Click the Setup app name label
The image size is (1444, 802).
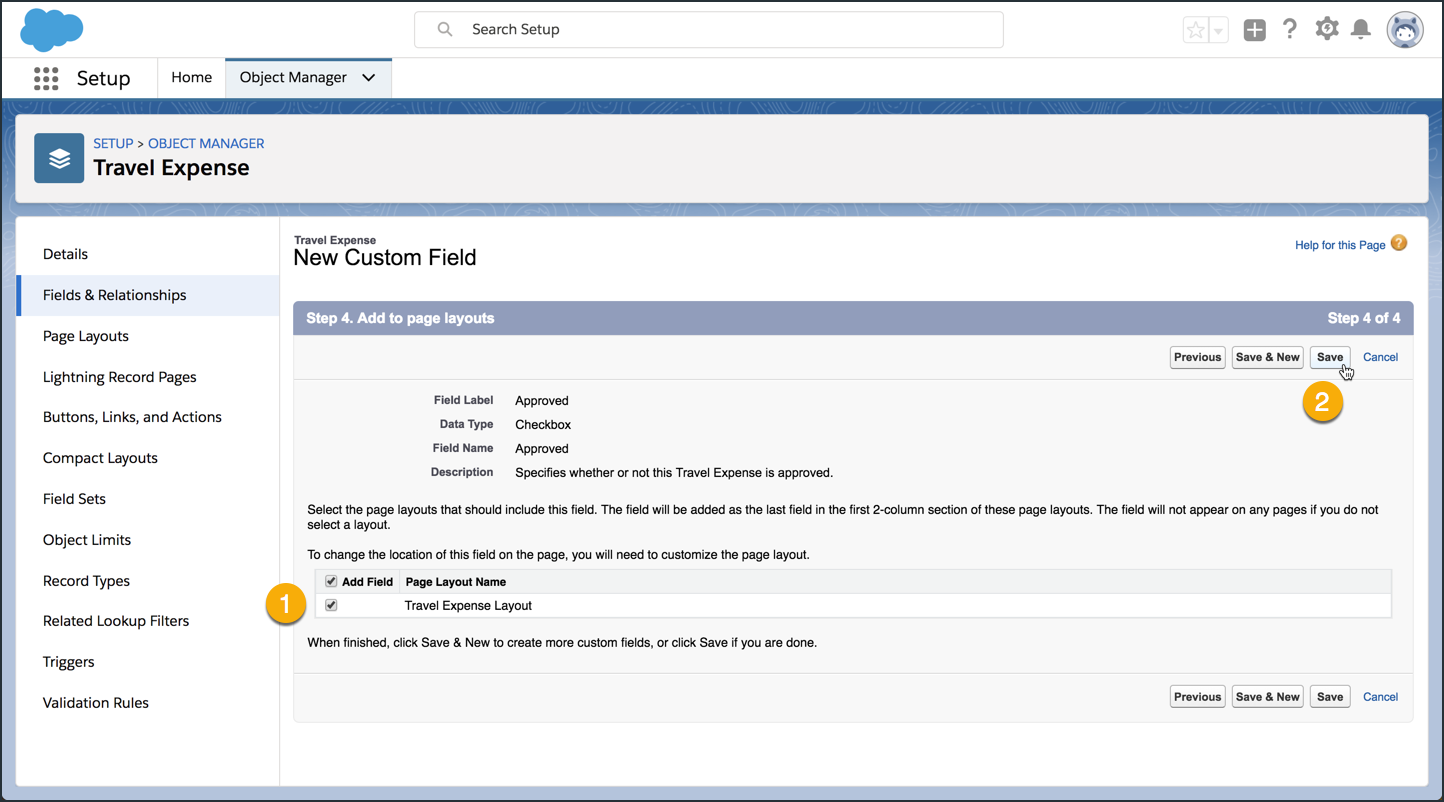click(x=104, y=78)
